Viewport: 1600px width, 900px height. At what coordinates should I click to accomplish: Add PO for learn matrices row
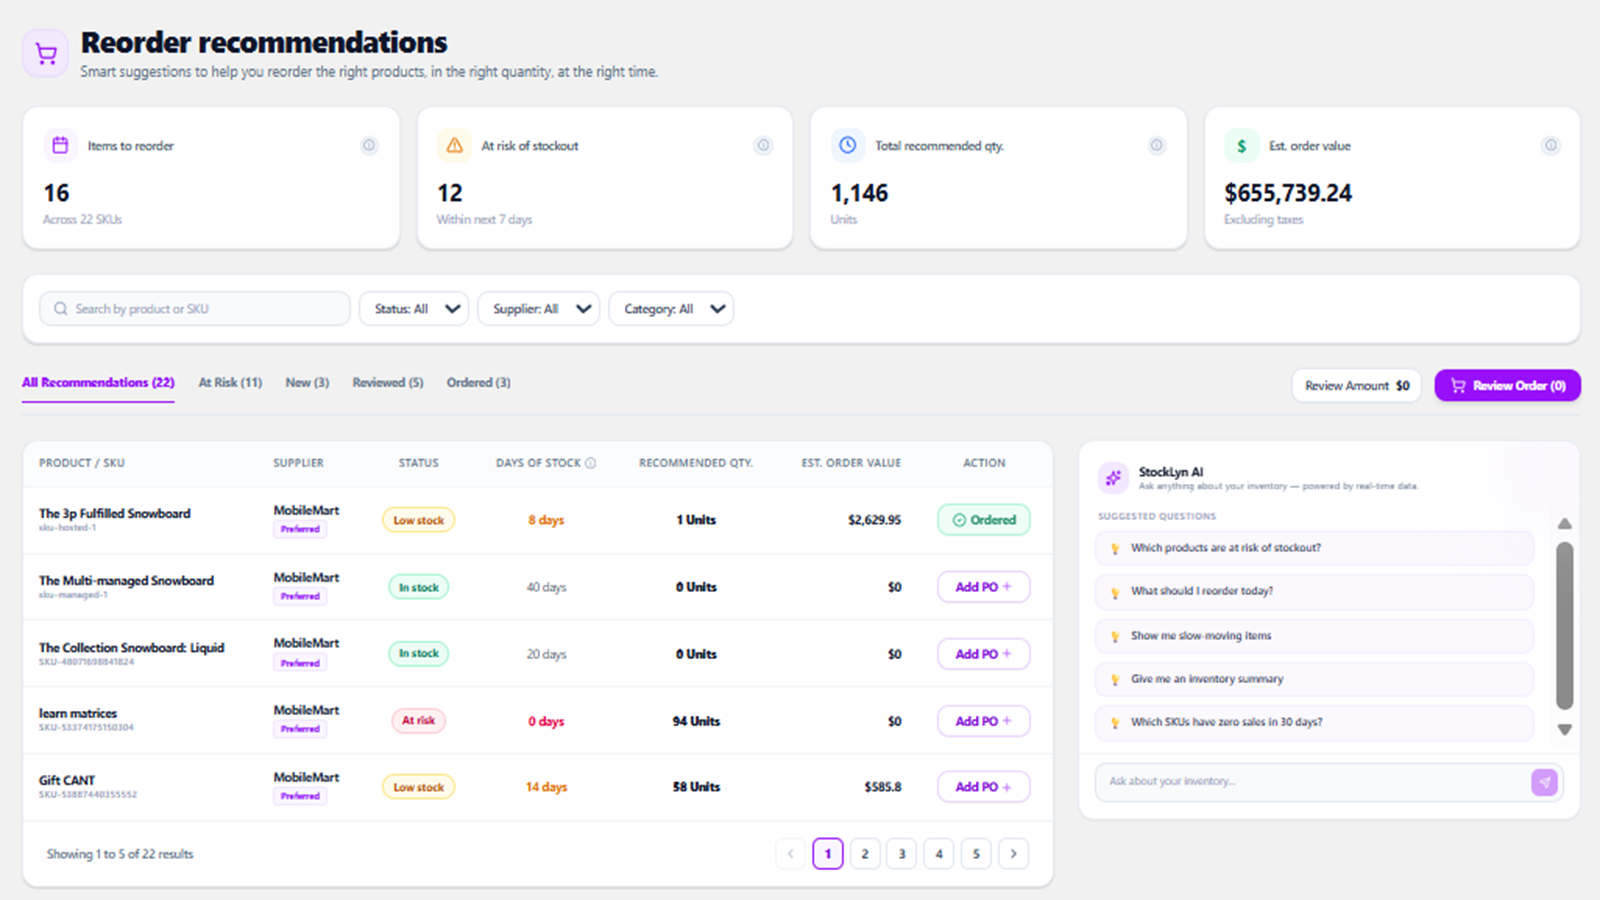point(983,721)
